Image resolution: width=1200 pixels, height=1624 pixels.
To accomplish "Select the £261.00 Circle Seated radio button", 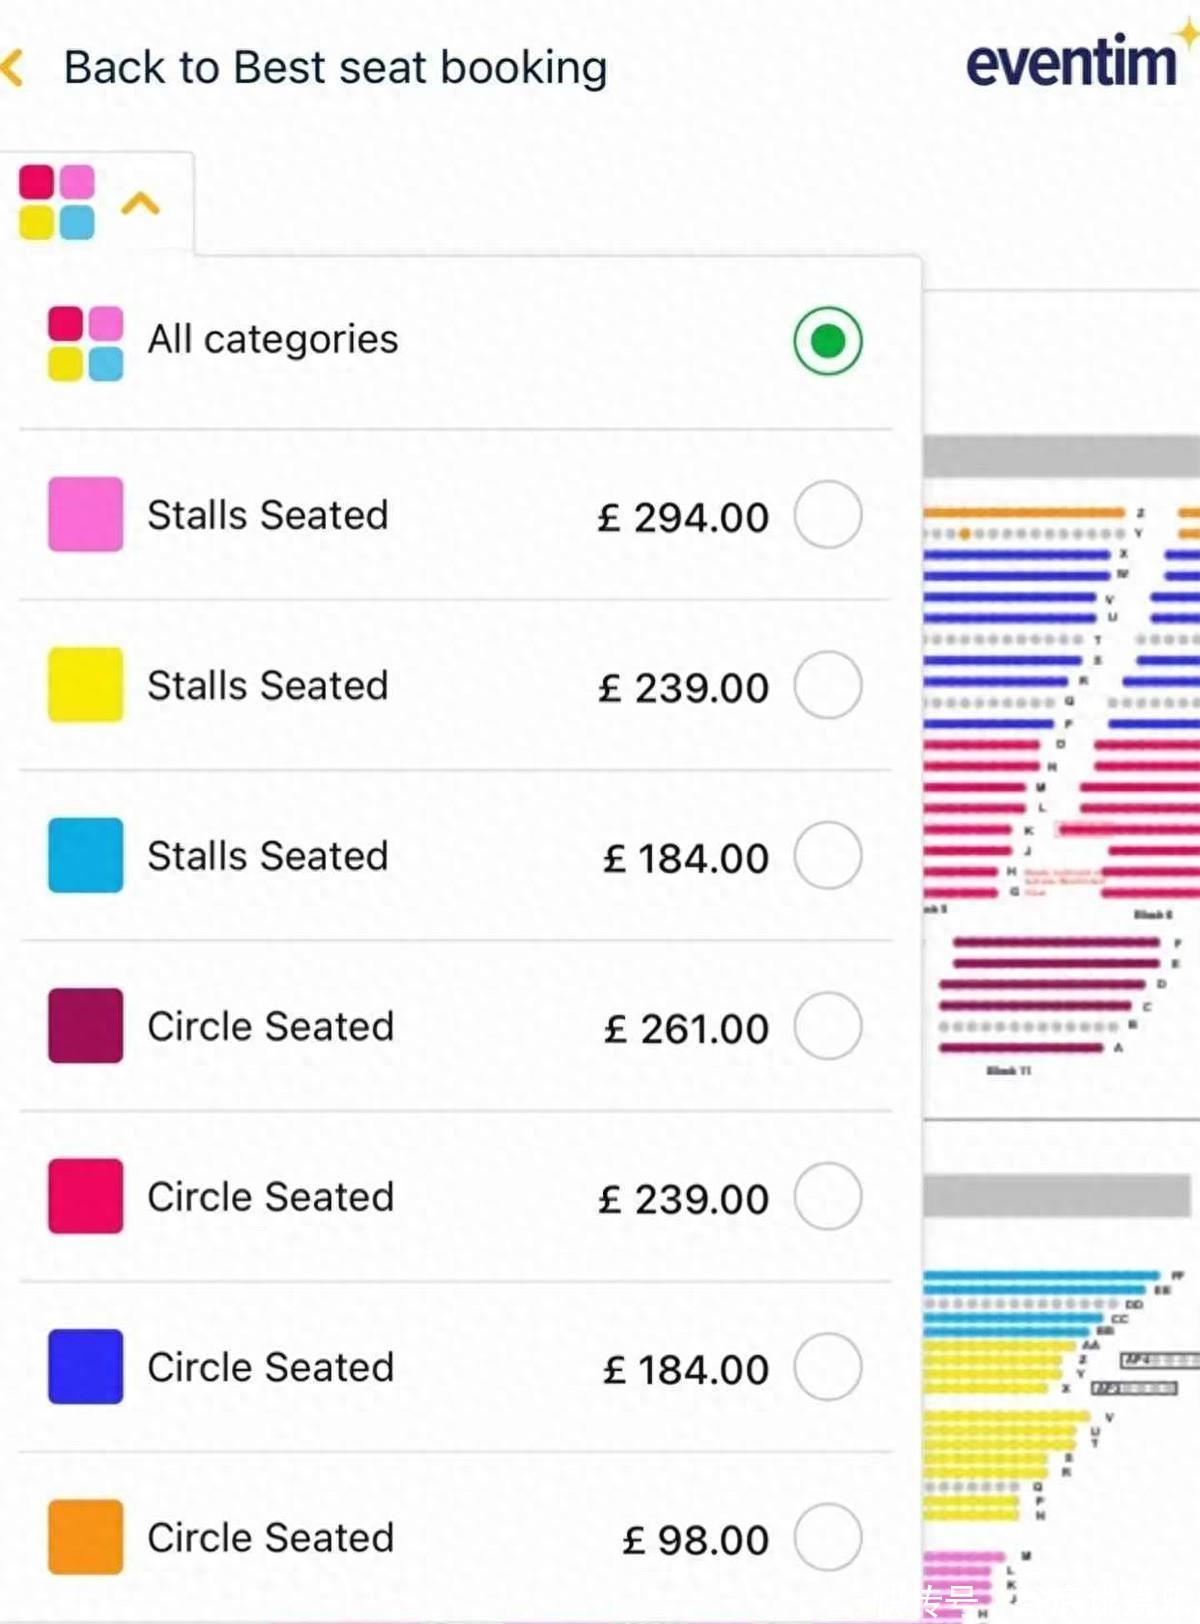I will 828,1026.
